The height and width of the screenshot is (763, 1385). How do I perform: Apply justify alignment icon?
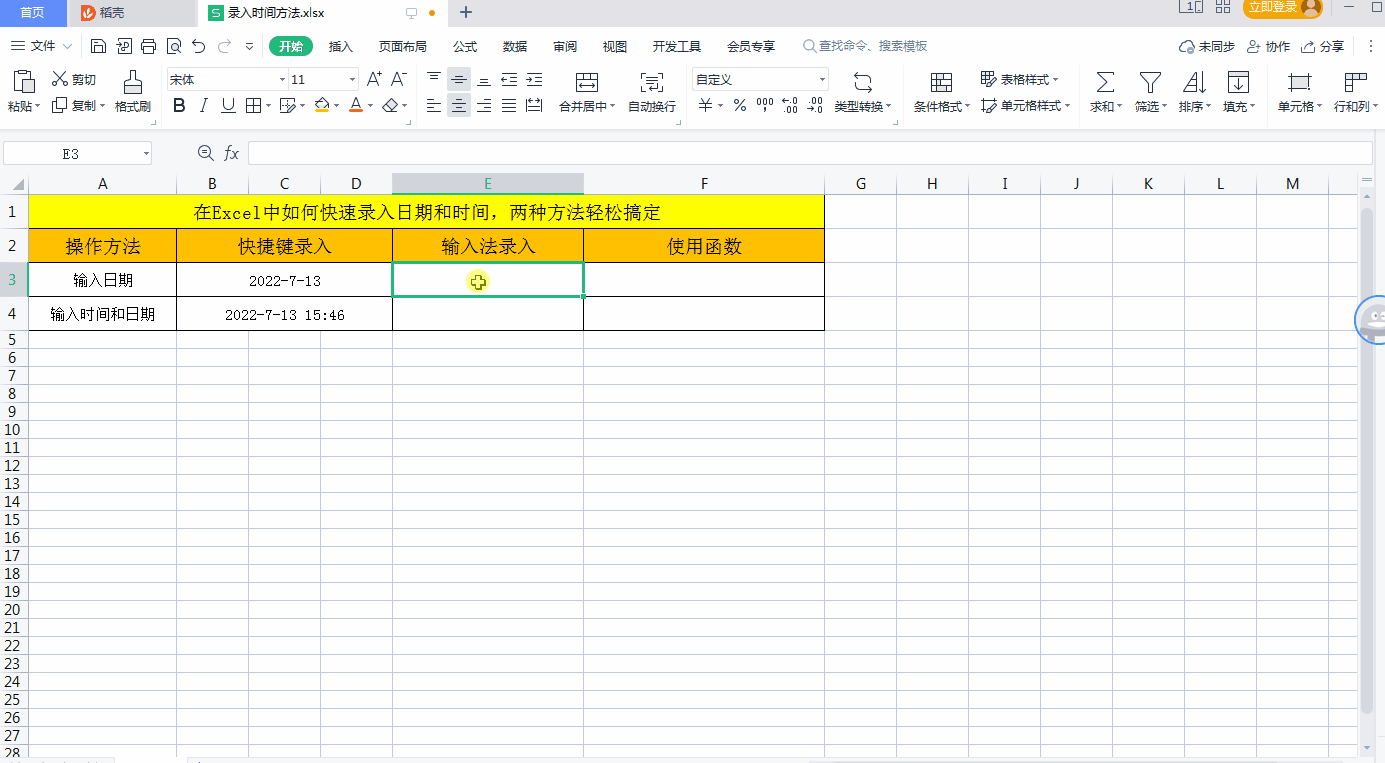509,105
